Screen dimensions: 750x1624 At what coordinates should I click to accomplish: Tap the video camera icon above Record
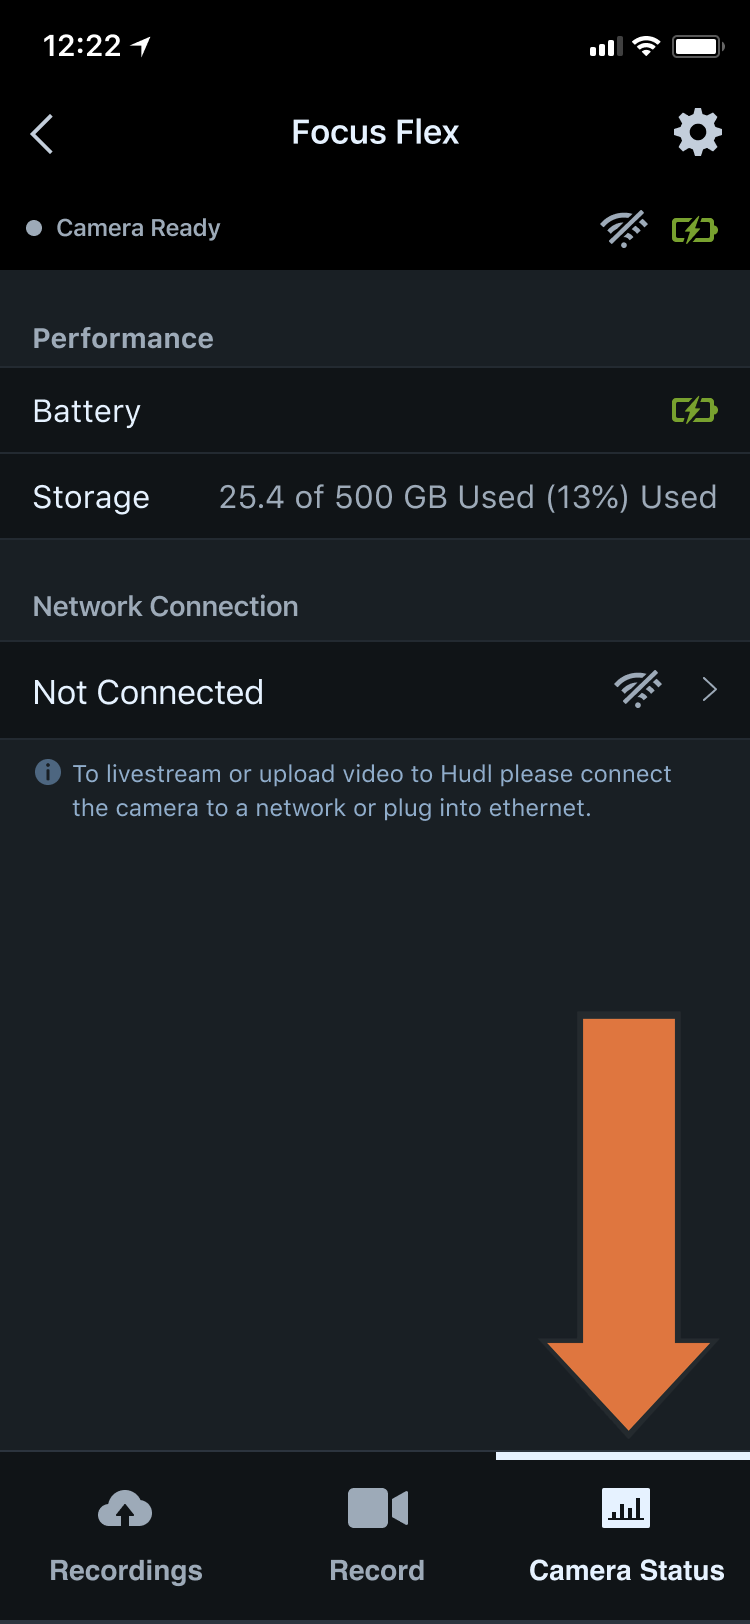tap(377, 1507)
